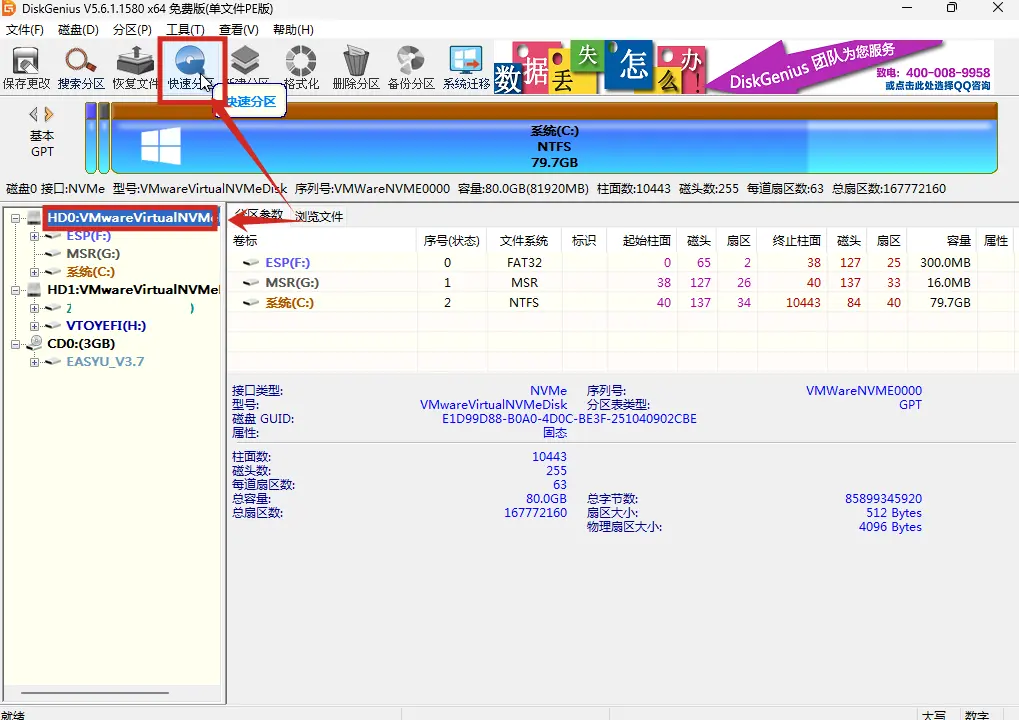Click the ESP(F:) drive icon in the tree
Viewport: 1019px width, 720px height.
[x=53, y=236]
